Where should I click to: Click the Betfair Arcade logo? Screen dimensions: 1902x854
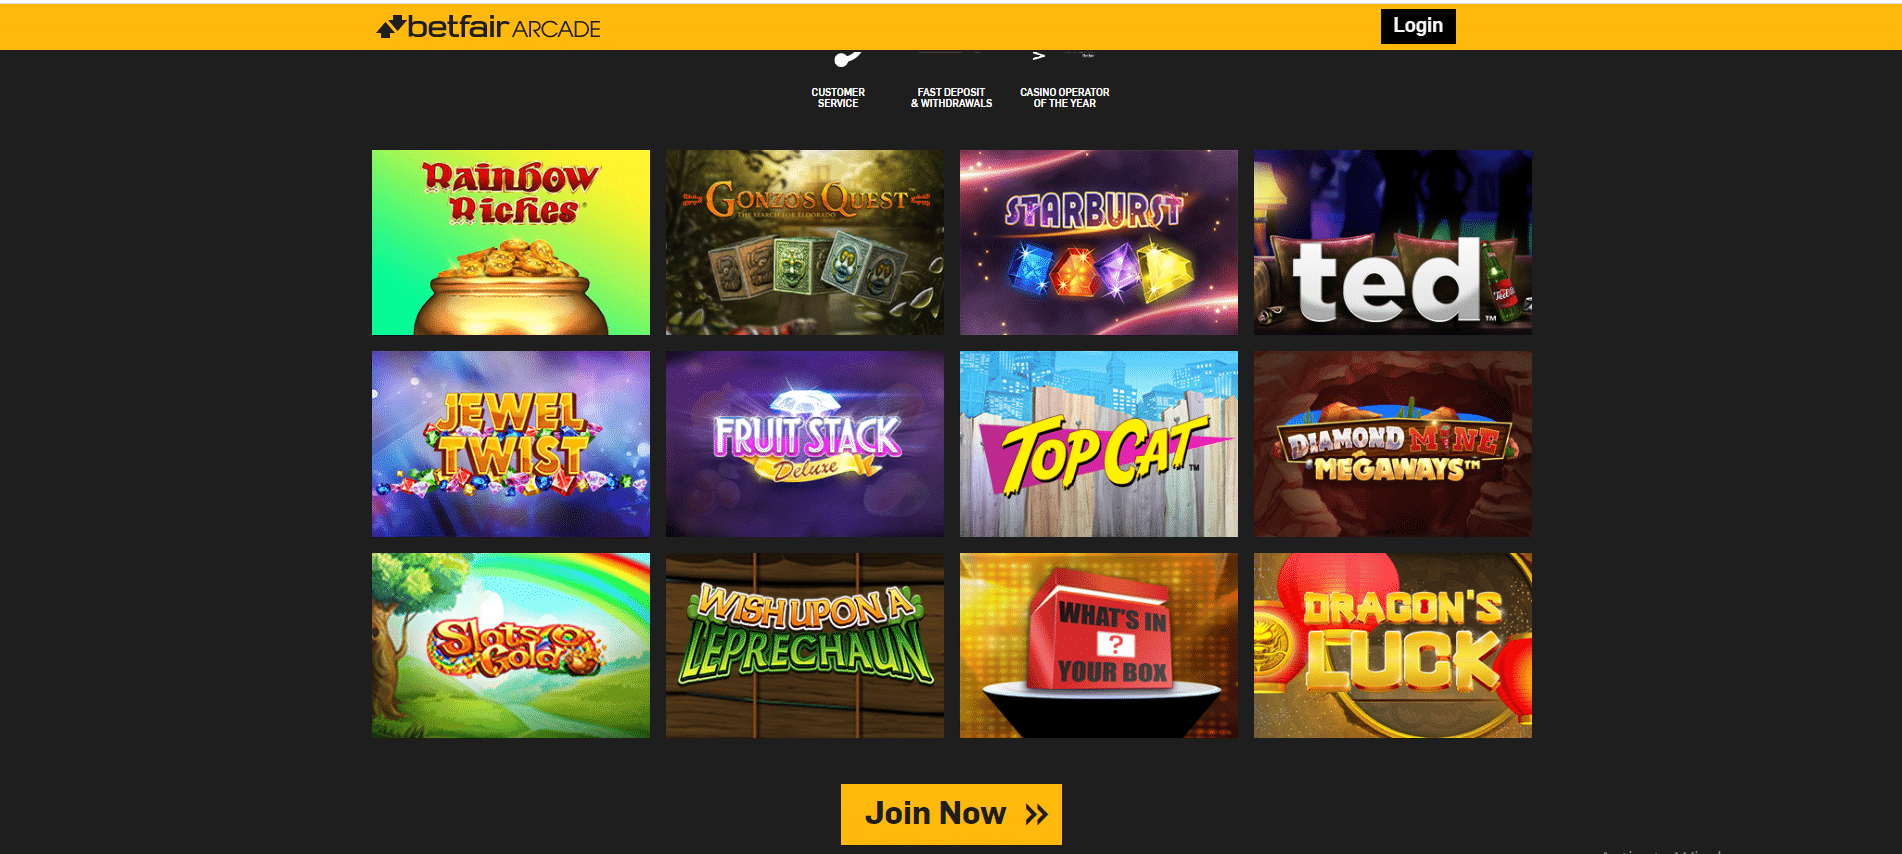coord(488,27)
